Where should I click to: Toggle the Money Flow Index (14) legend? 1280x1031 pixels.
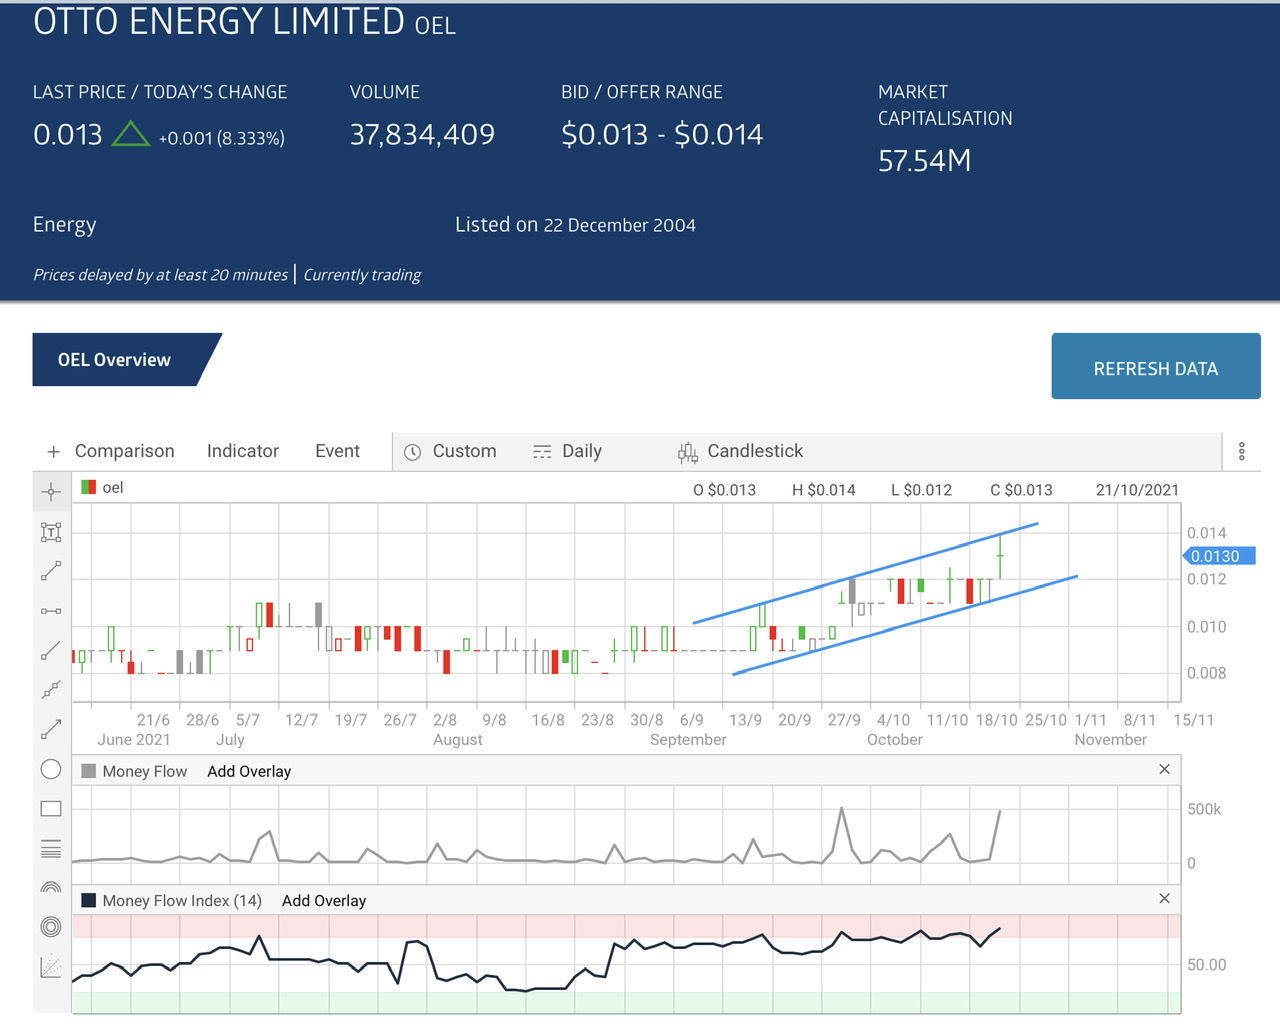pos(89,900)
